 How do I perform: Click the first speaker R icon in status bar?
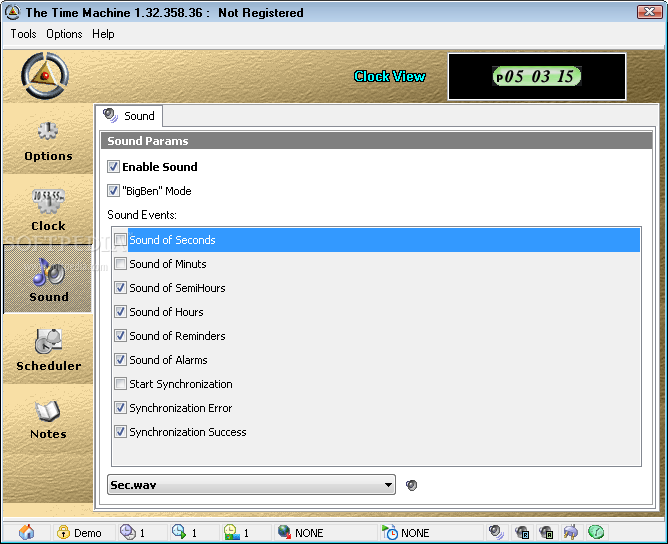coord(522,532)
